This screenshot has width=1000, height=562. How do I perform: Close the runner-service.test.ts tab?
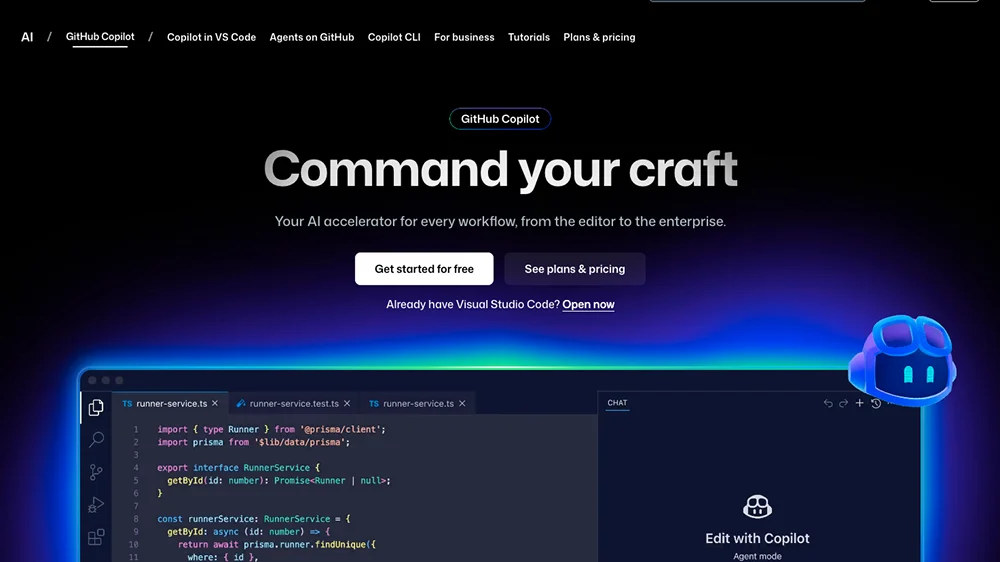coord(347,403)
